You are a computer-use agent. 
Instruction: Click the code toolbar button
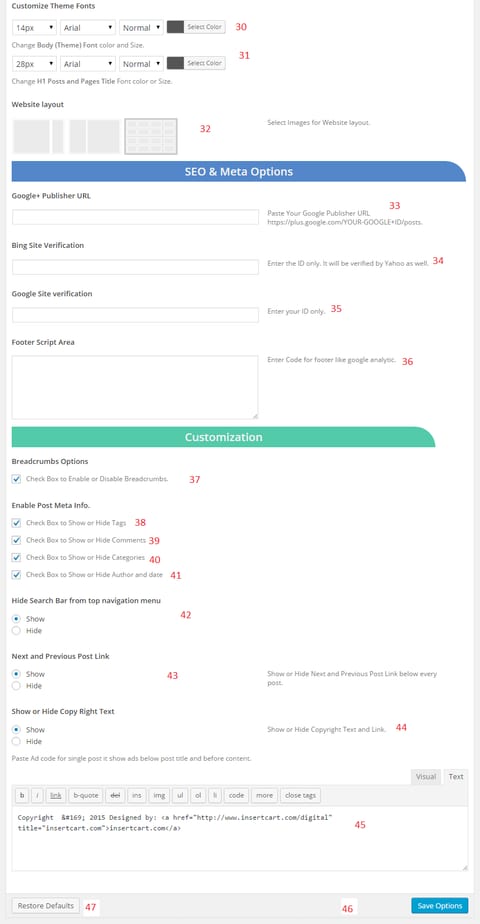(x=236, y=795)
